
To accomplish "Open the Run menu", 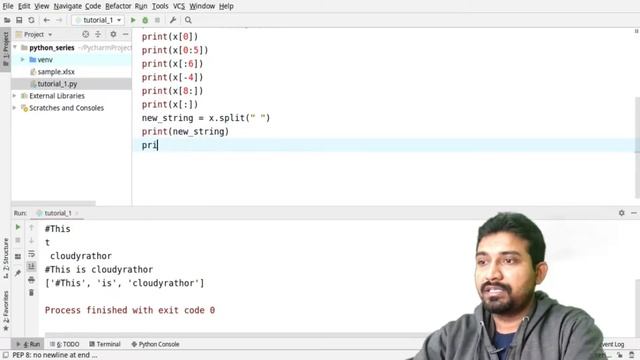I will 141,6.
